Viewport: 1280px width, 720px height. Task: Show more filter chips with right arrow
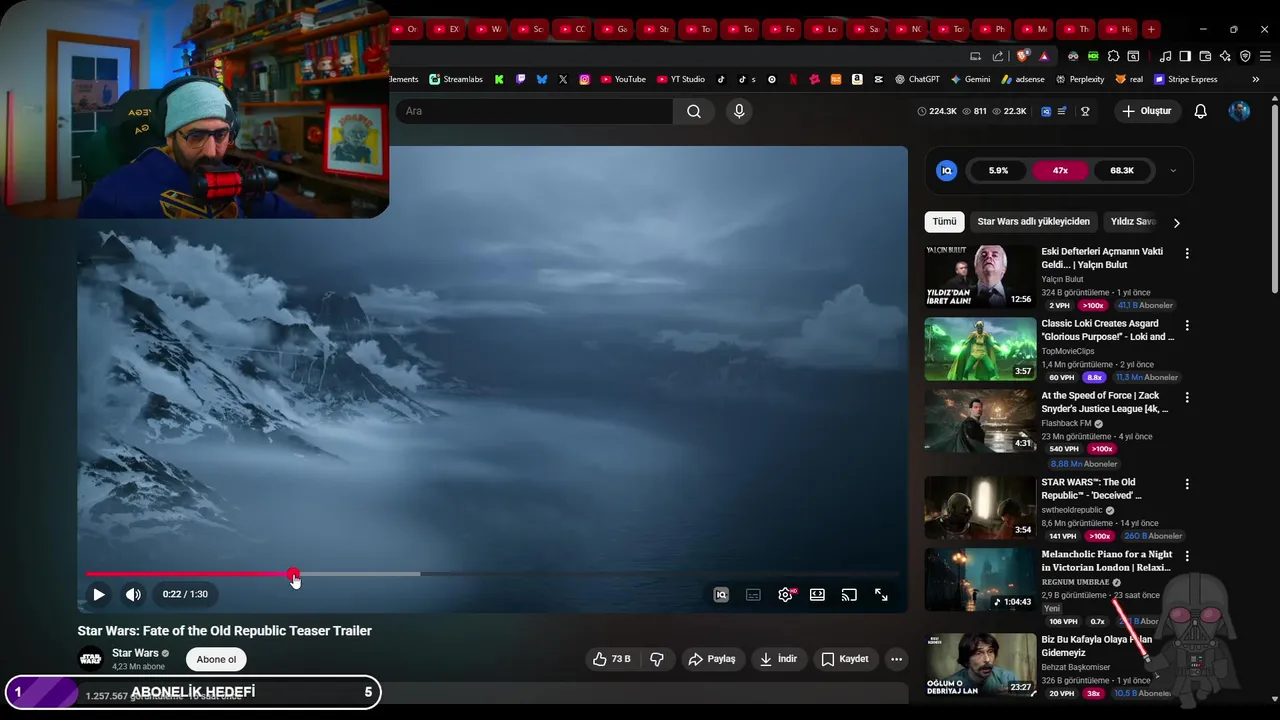click(x=1176, y=223)
